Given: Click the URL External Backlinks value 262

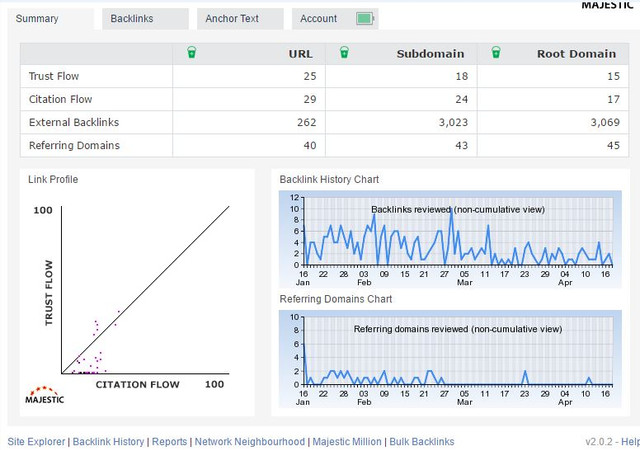Looking at the screenshot, I should point(307,122).
